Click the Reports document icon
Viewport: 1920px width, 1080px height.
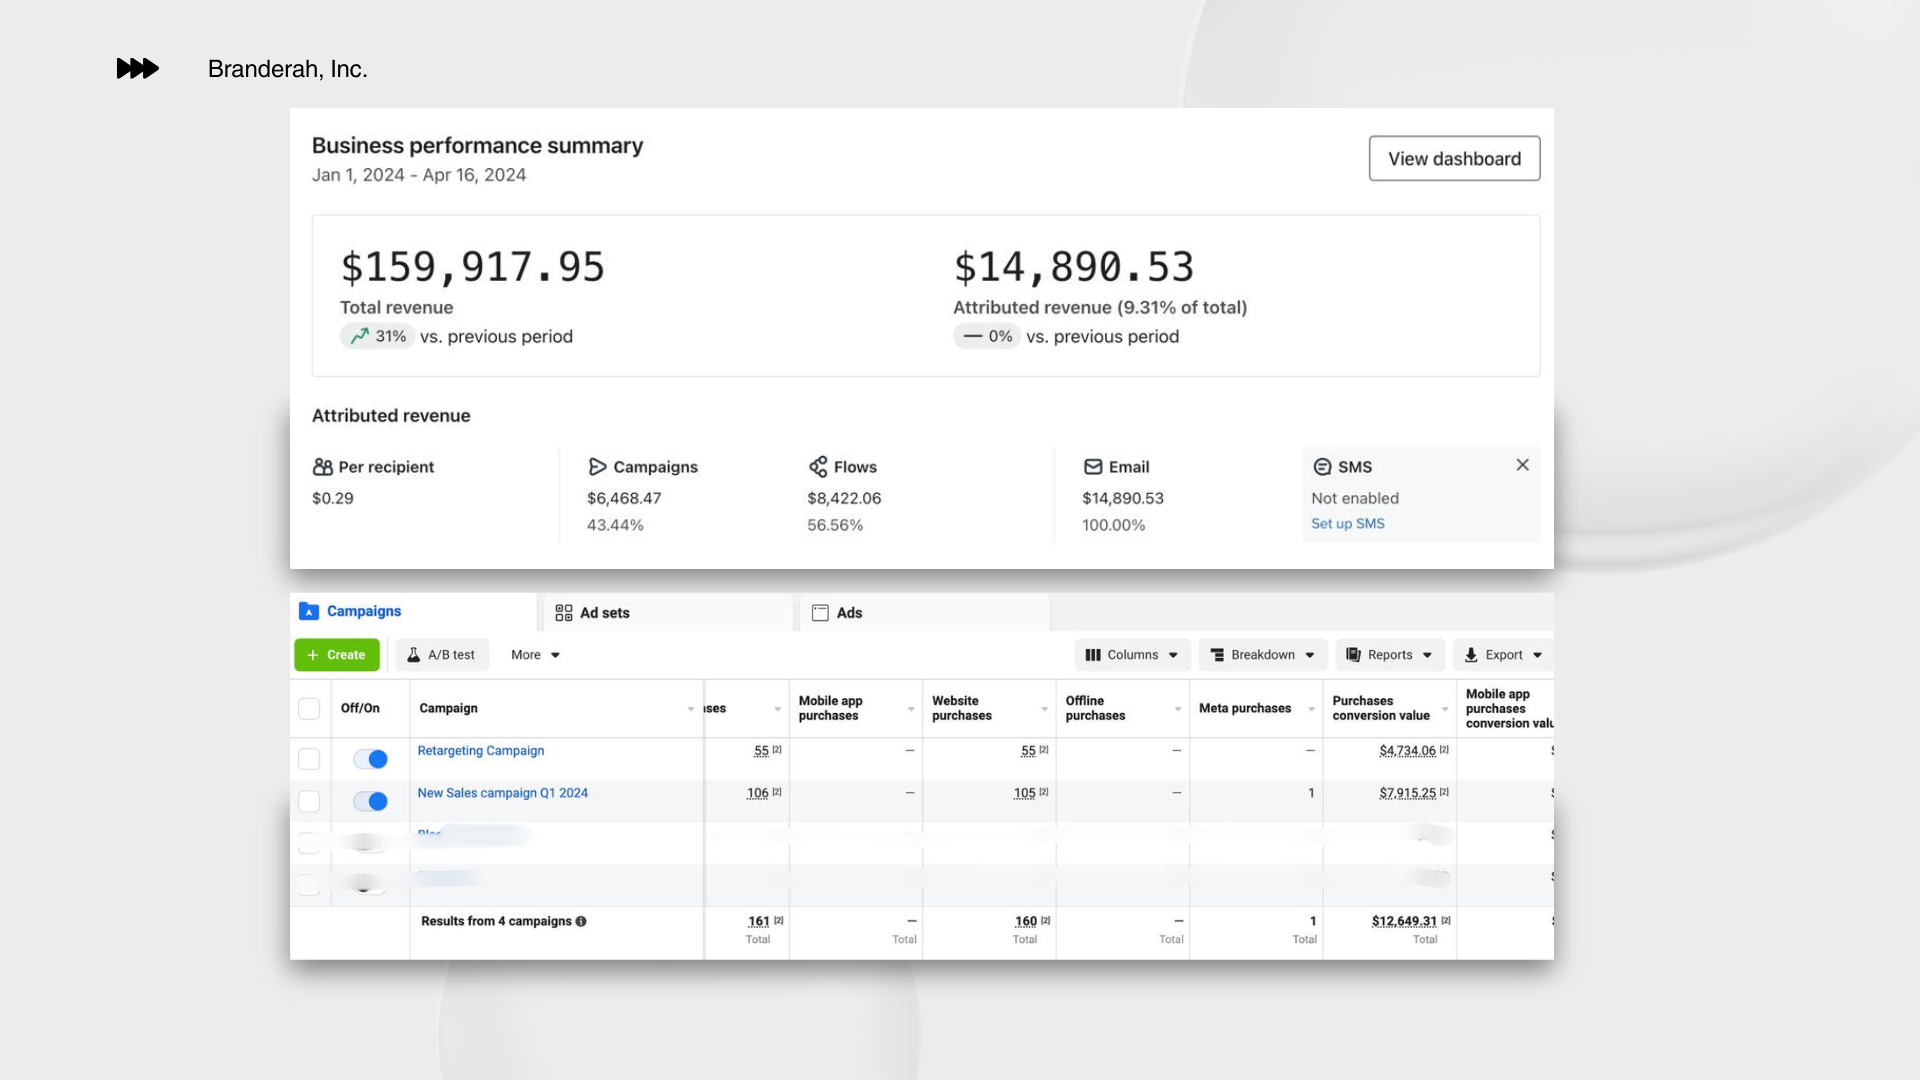tap(1353, 655)
